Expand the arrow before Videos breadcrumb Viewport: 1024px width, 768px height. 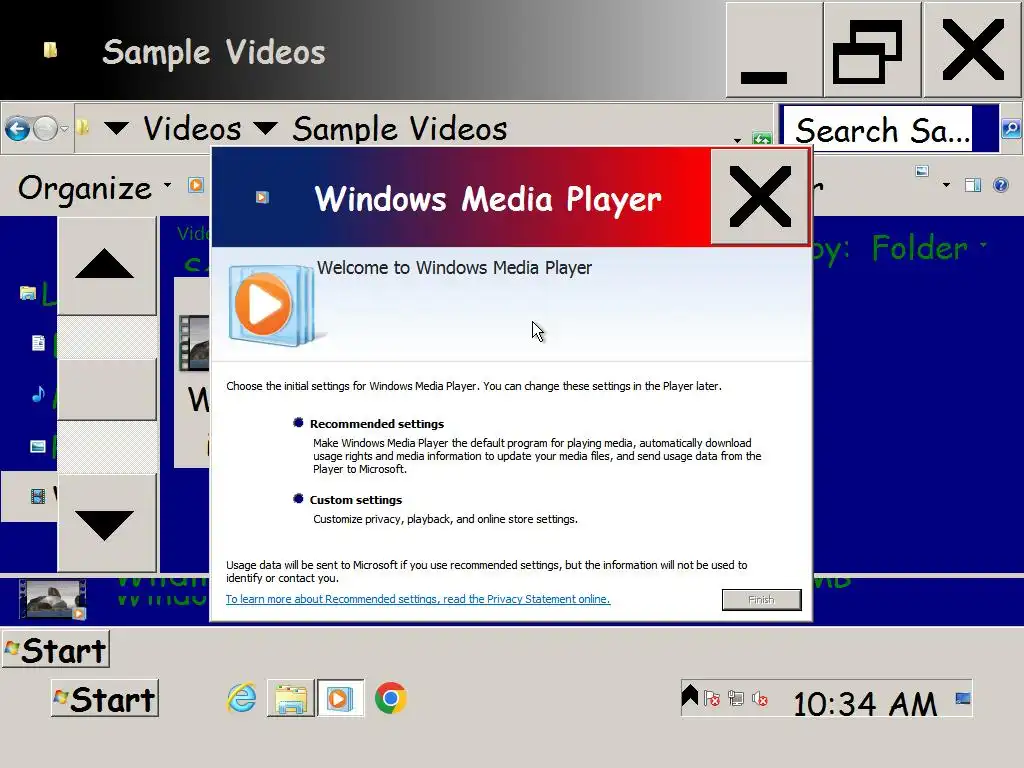pyautogui.click(x=116, y=127)
